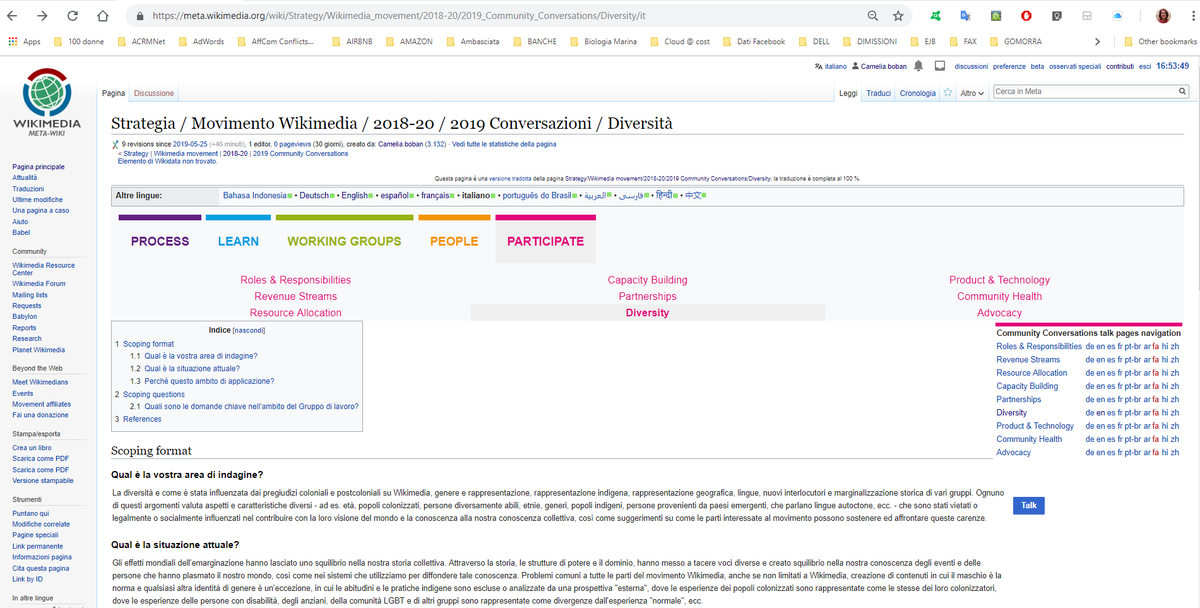Click the blue Talk button
Viewport: 1200px width, 608px height.
[x=1029, y=506]
